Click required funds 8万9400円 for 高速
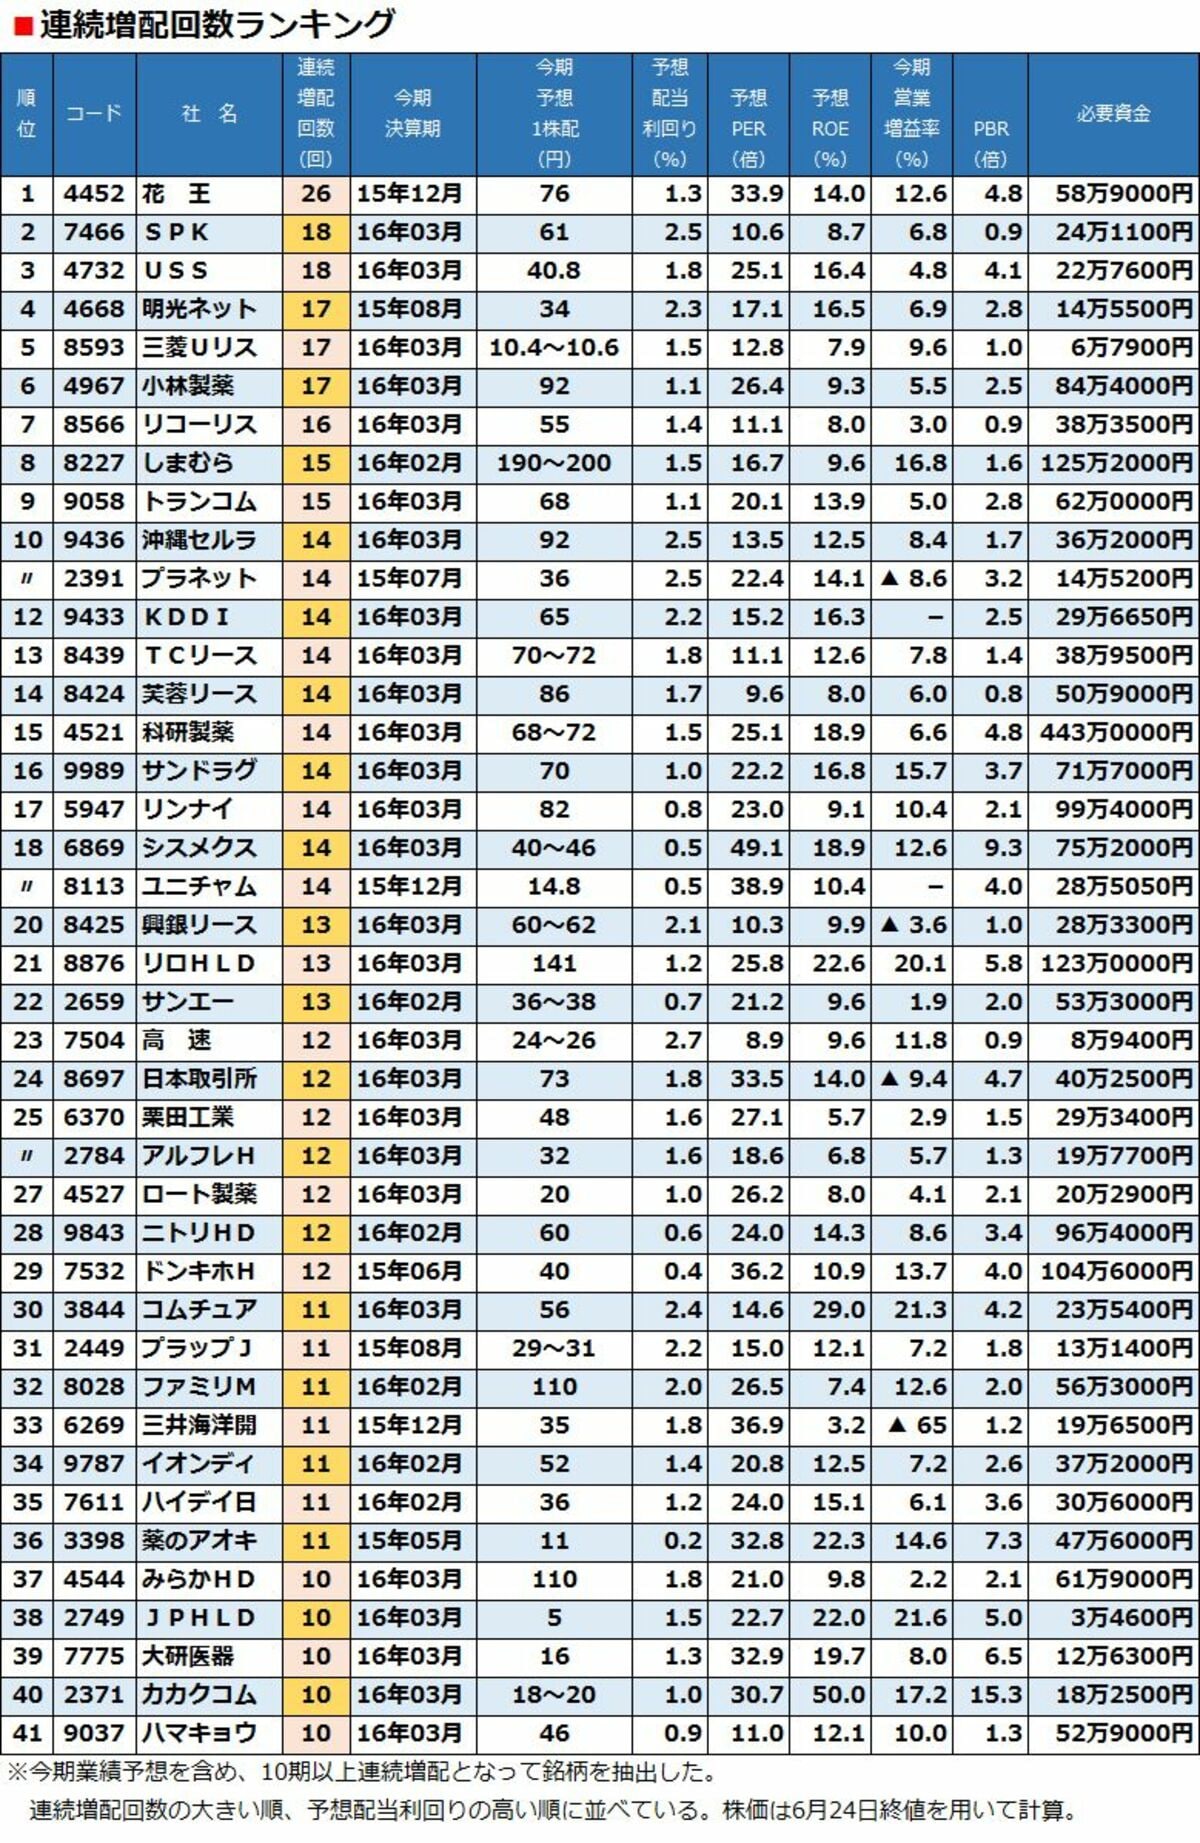This screenshot has width=1200, height=1843. click(1131, 1041)
